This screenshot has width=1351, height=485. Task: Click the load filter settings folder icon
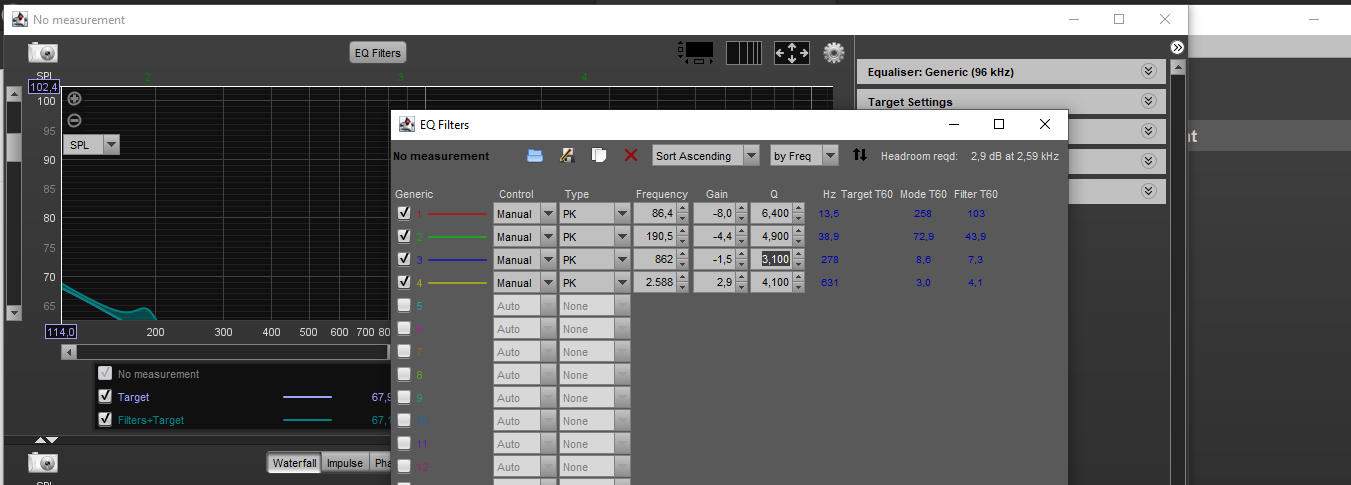click(x=535, y=155)
